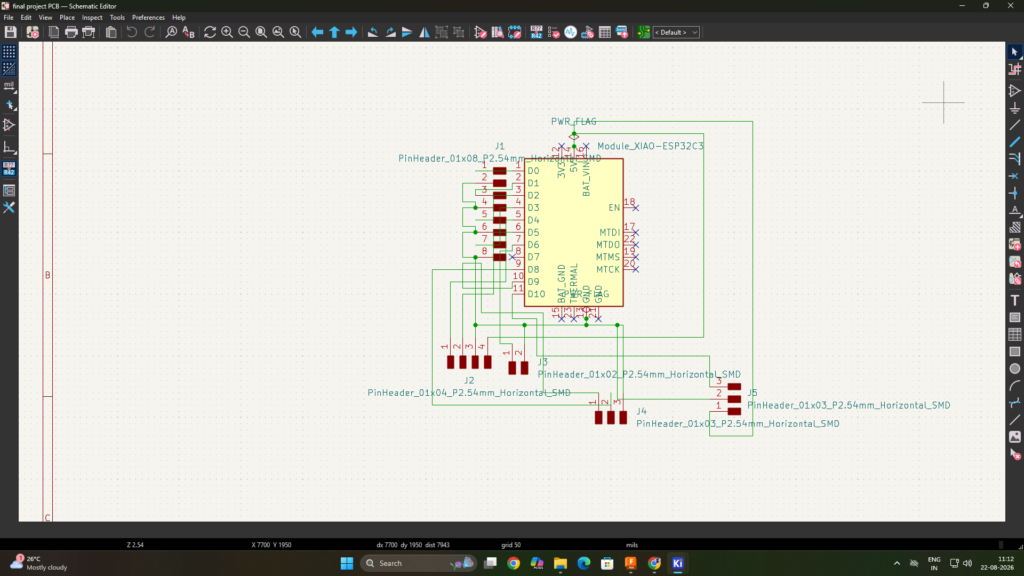Viewport: 1024px width, 576px height.
Task: Click the Module_XIAO-ESP32C3 symbol label
Action: (650, 146)
